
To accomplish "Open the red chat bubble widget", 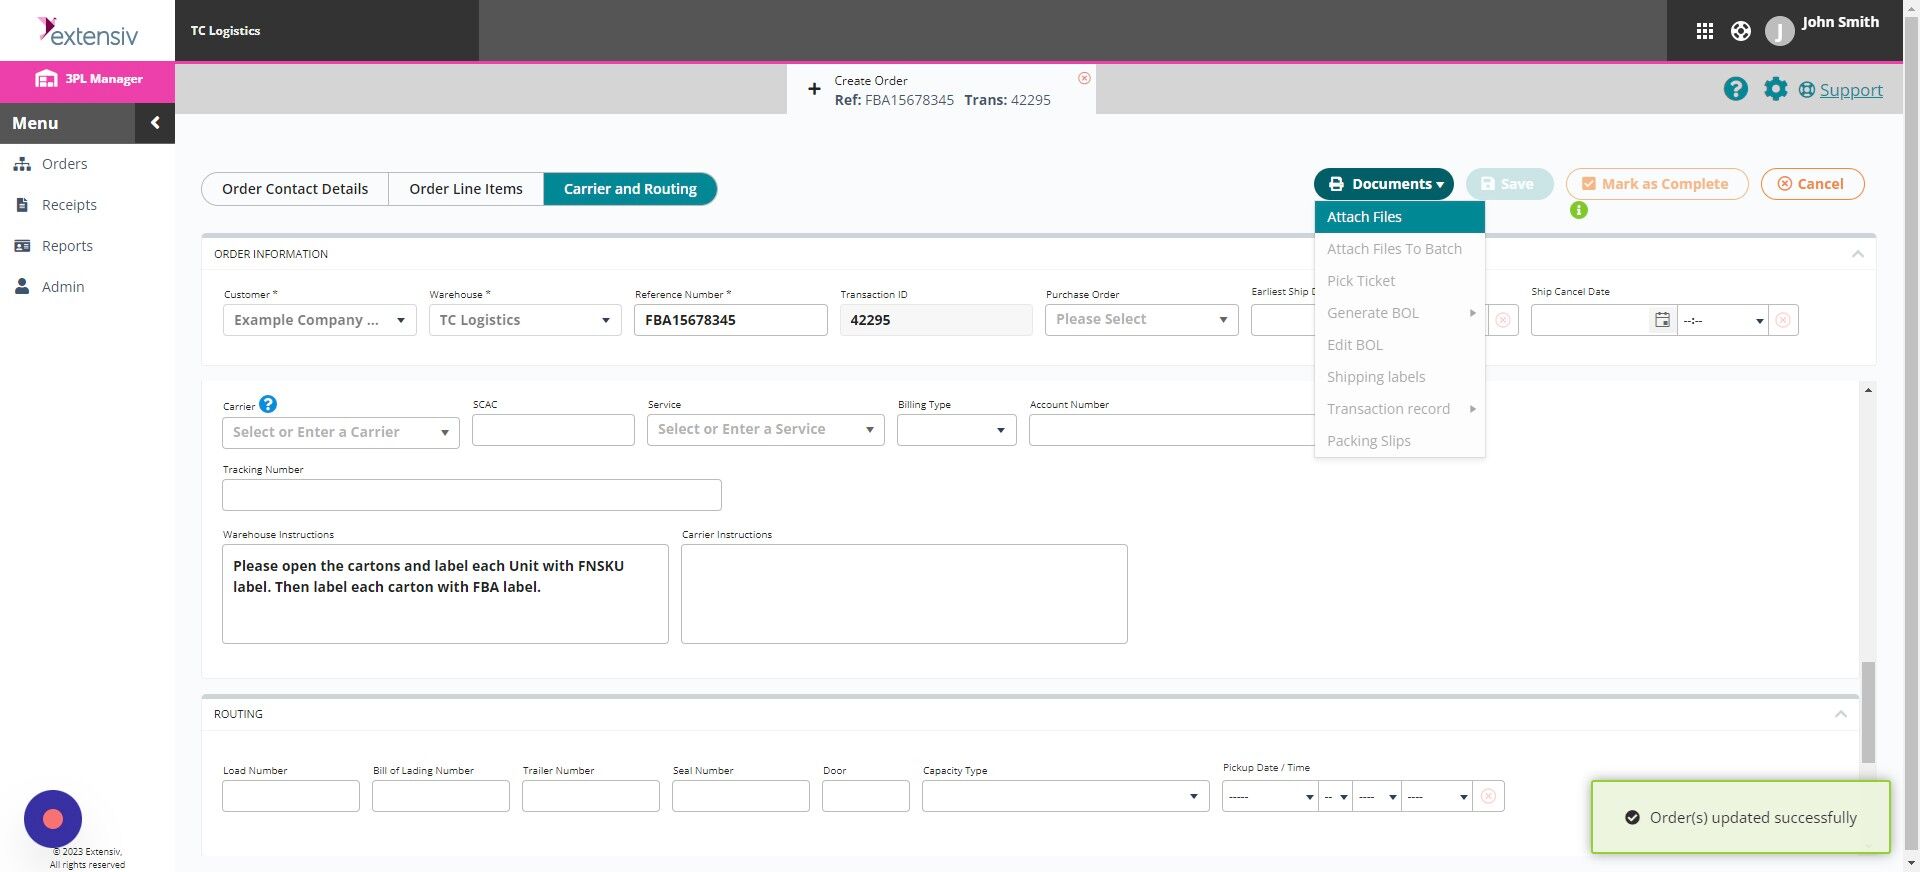I will [53, 819].
